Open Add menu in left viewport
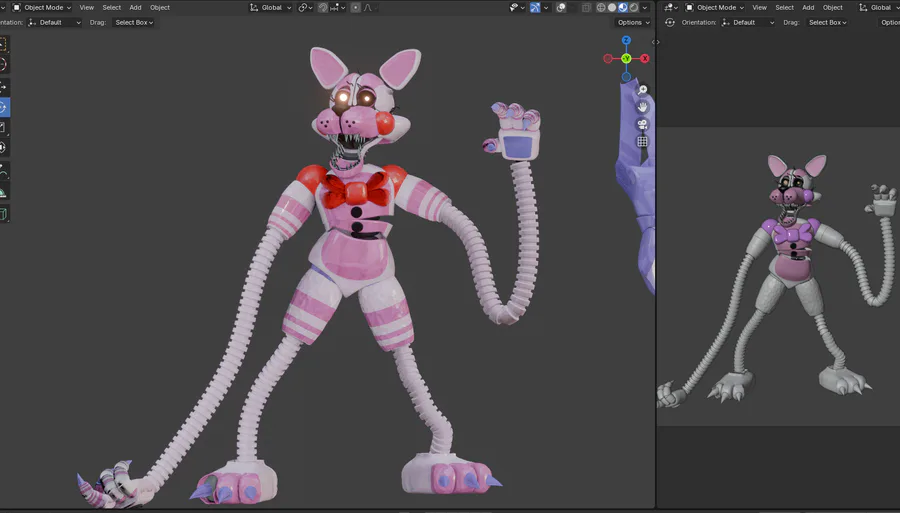 (x=135, y=7)
